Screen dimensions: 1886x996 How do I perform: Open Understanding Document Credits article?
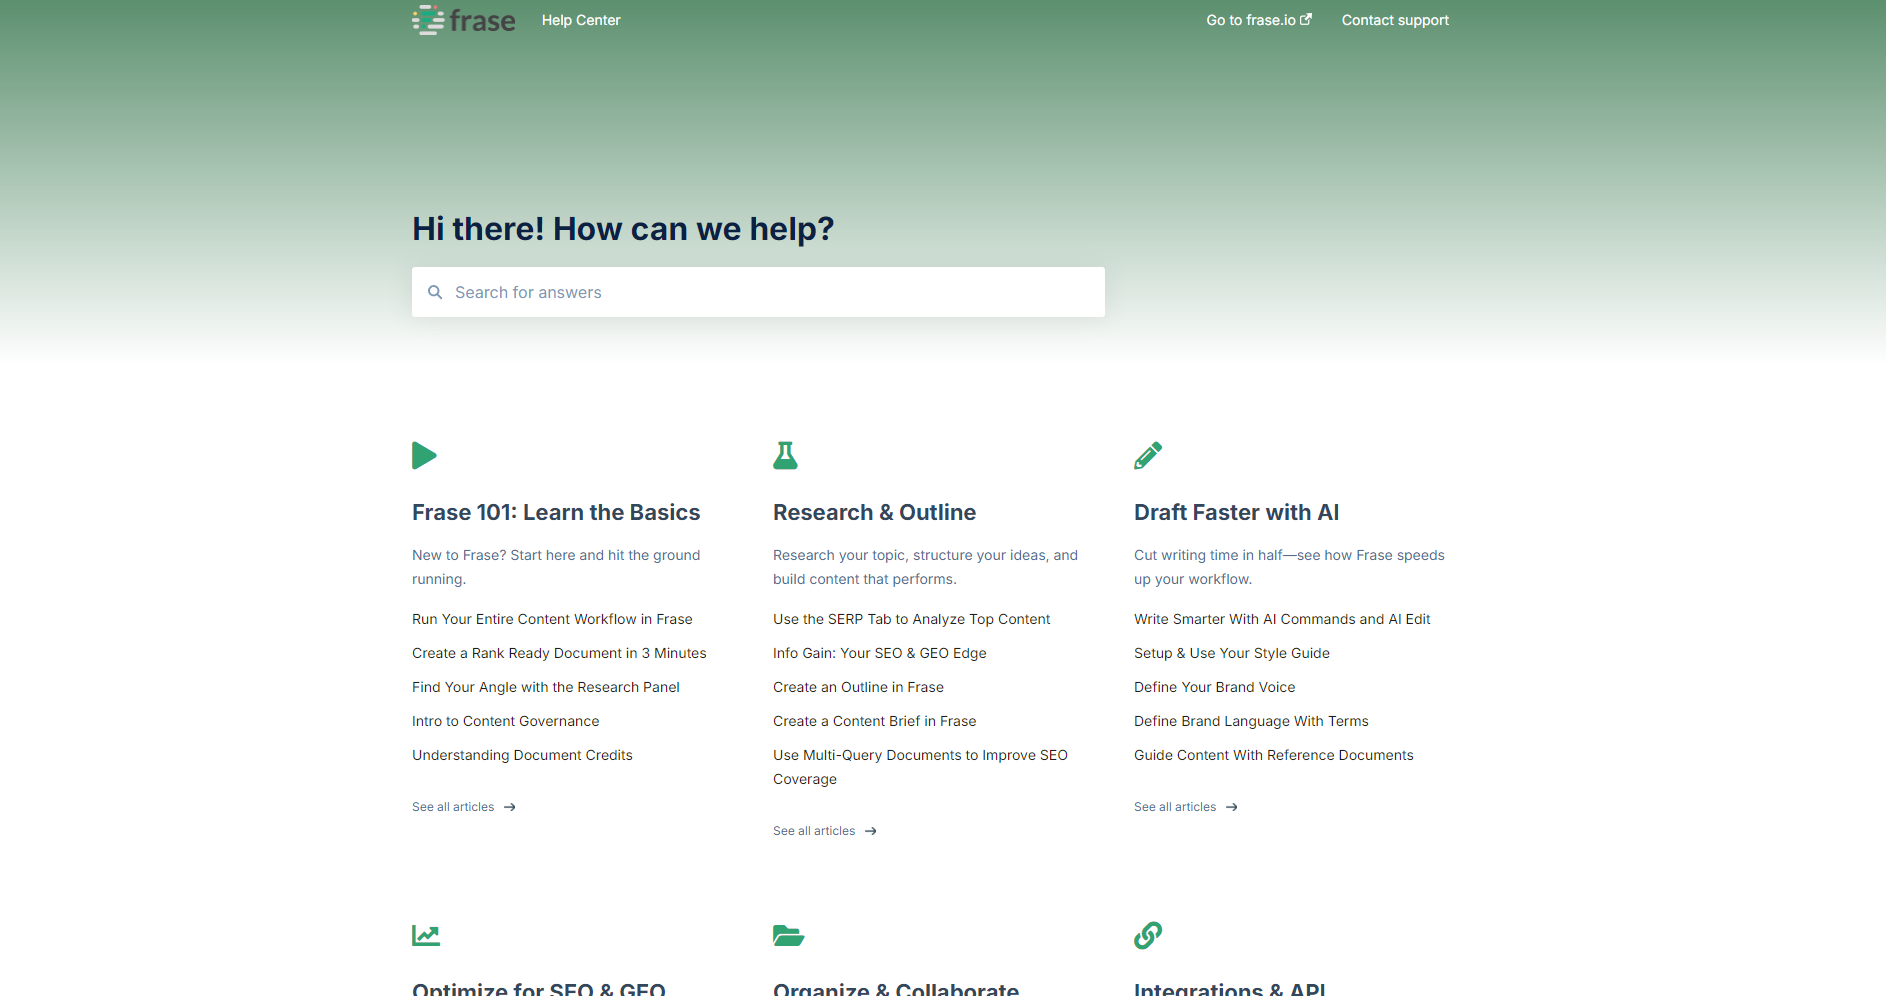(522, 755)
